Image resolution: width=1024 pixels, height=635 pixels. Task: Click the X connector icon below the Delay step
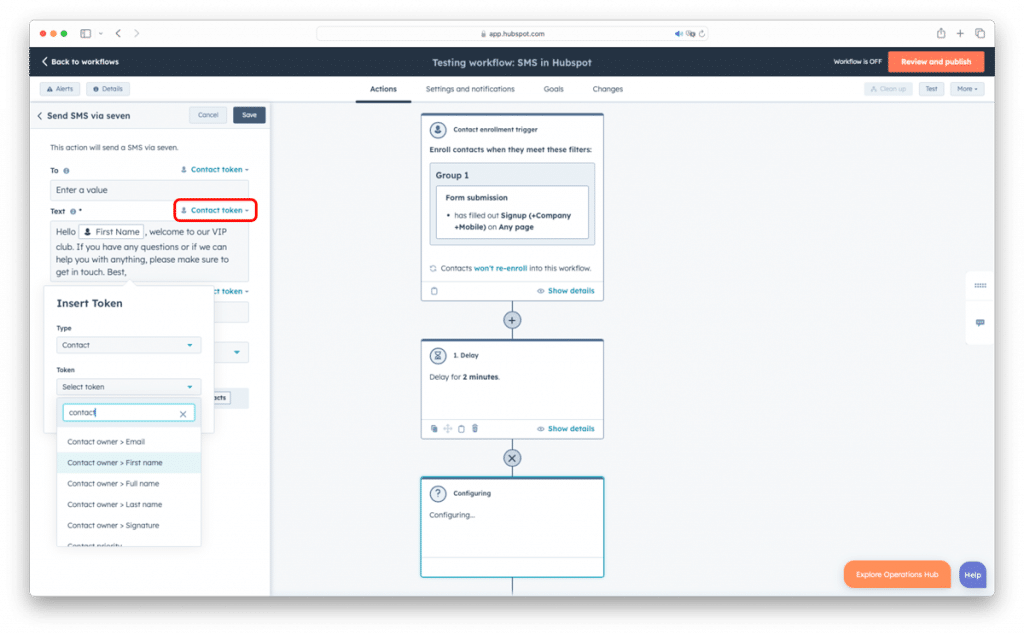click(512, 457)
